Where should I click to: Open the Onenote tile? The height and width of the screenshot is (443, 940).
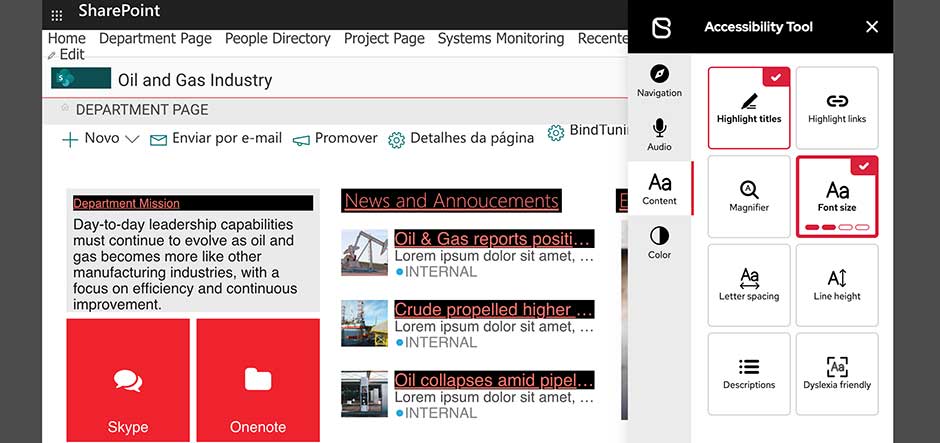pyautogui.click(x=258, y=380)
